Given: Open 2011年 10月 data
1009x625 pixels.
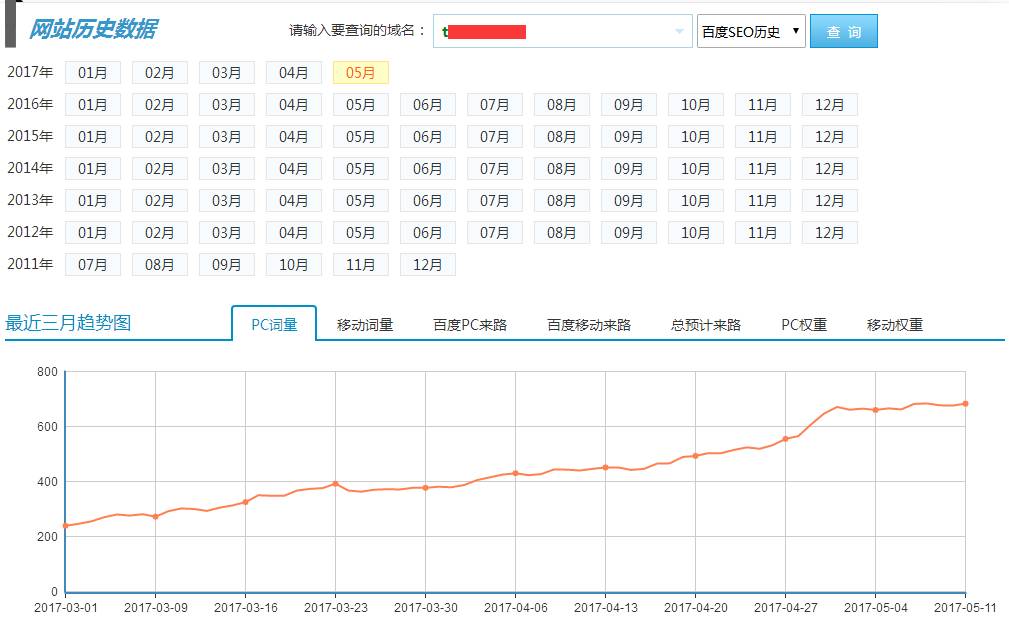Looking at the screenshot, I should point(293,265).
